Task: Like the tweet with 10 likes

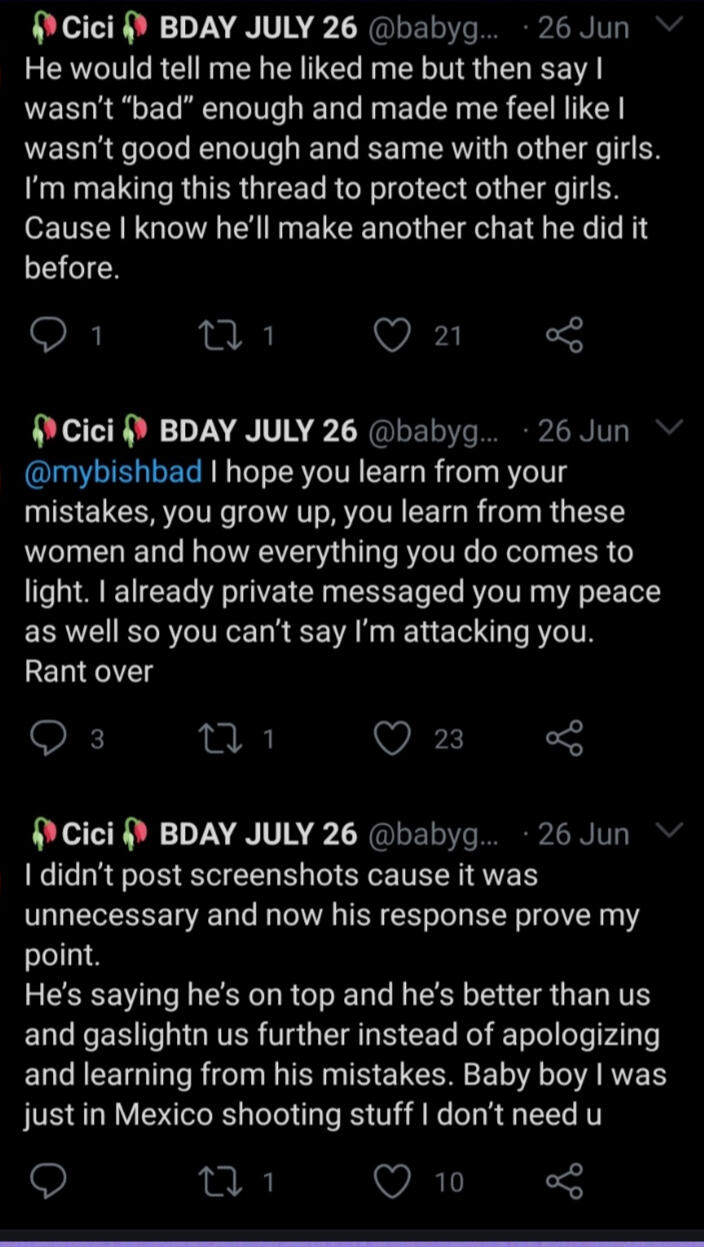Action: 394,1181
